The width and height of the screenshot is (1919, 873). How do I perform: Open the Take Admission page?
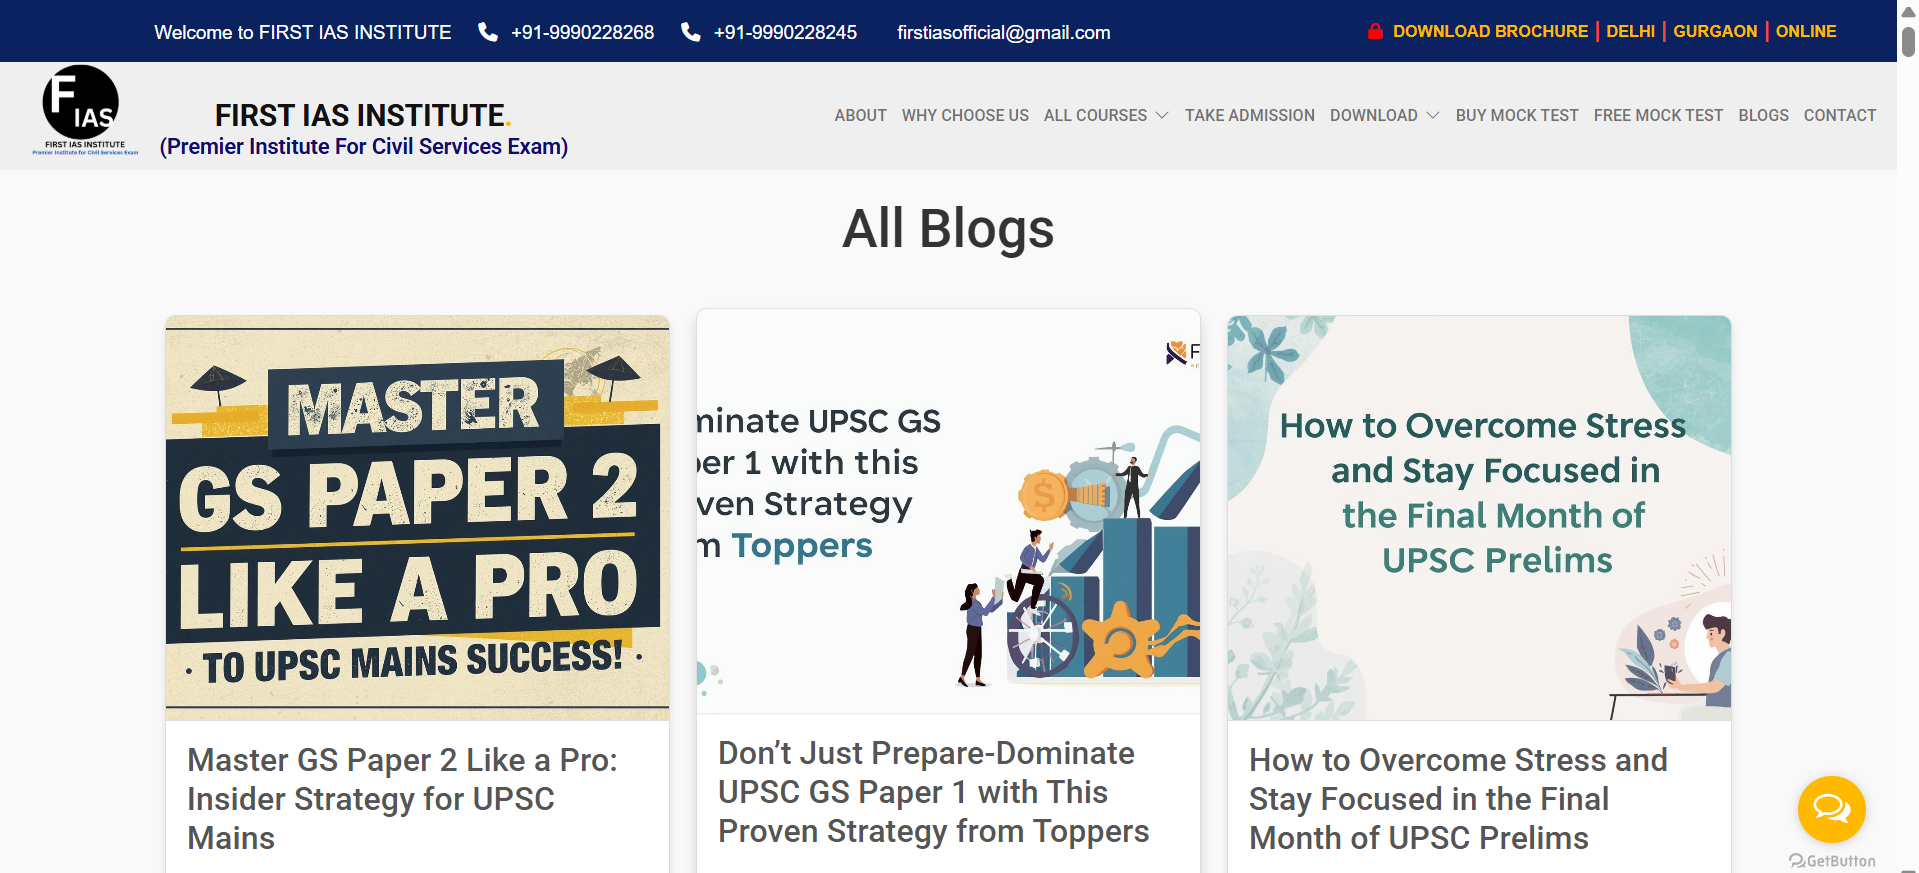(x=1249, y=115)
